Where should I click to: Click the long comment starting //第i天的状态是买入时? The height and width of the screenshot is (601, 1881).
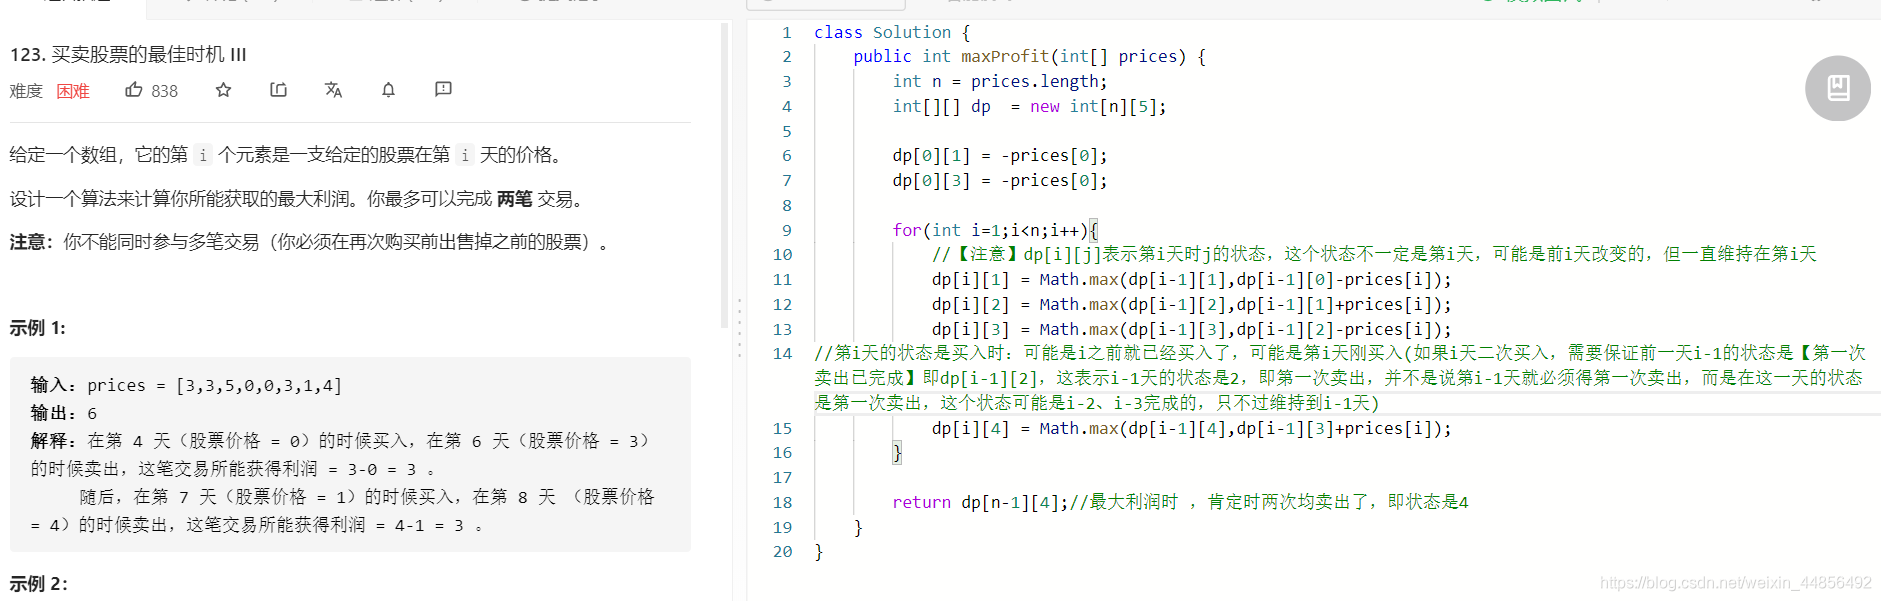[x=1340, y=378]
